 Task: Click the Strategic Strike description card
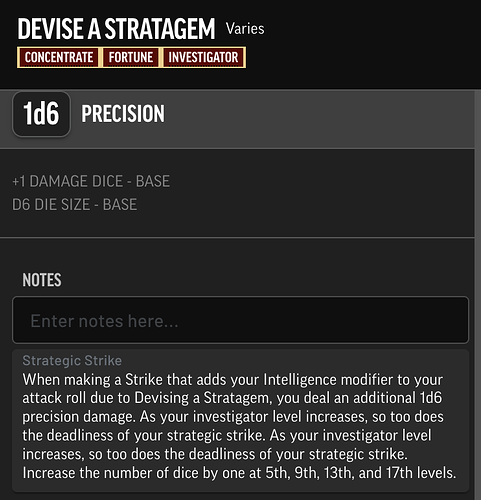click(x=240, y=421)
